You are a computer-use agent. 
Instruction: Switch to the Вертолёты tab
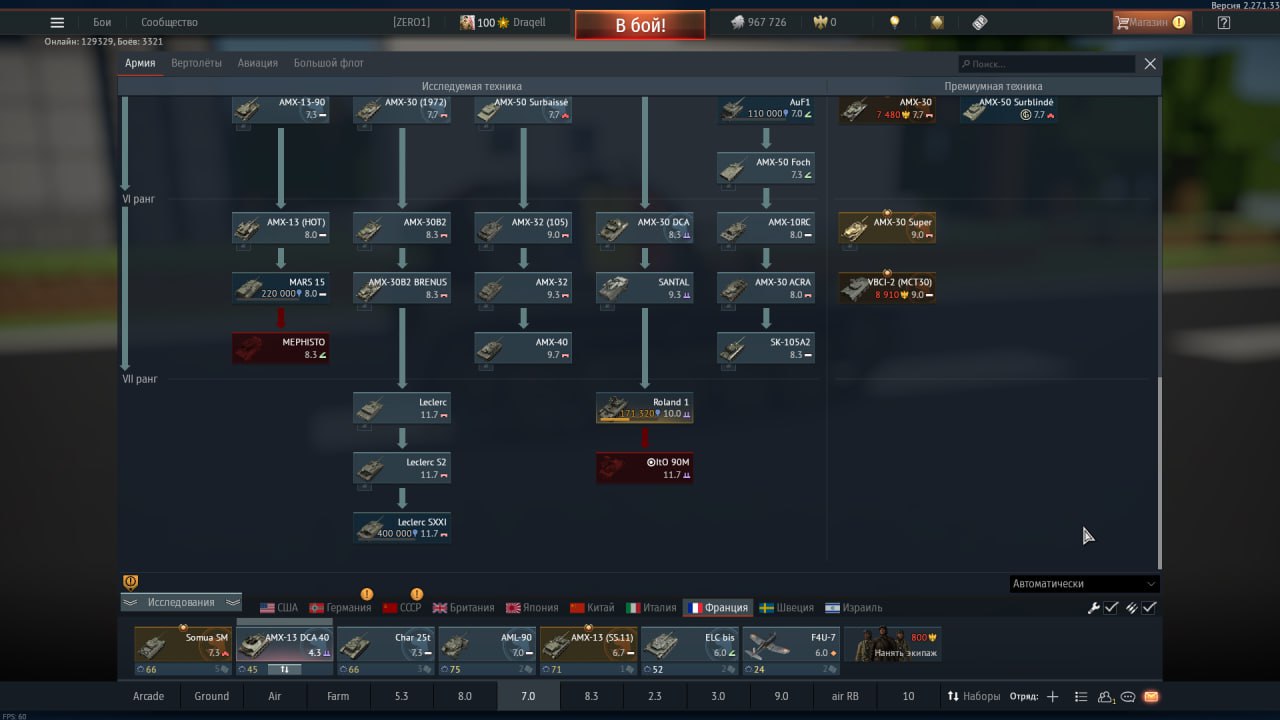tap(197, 63)
